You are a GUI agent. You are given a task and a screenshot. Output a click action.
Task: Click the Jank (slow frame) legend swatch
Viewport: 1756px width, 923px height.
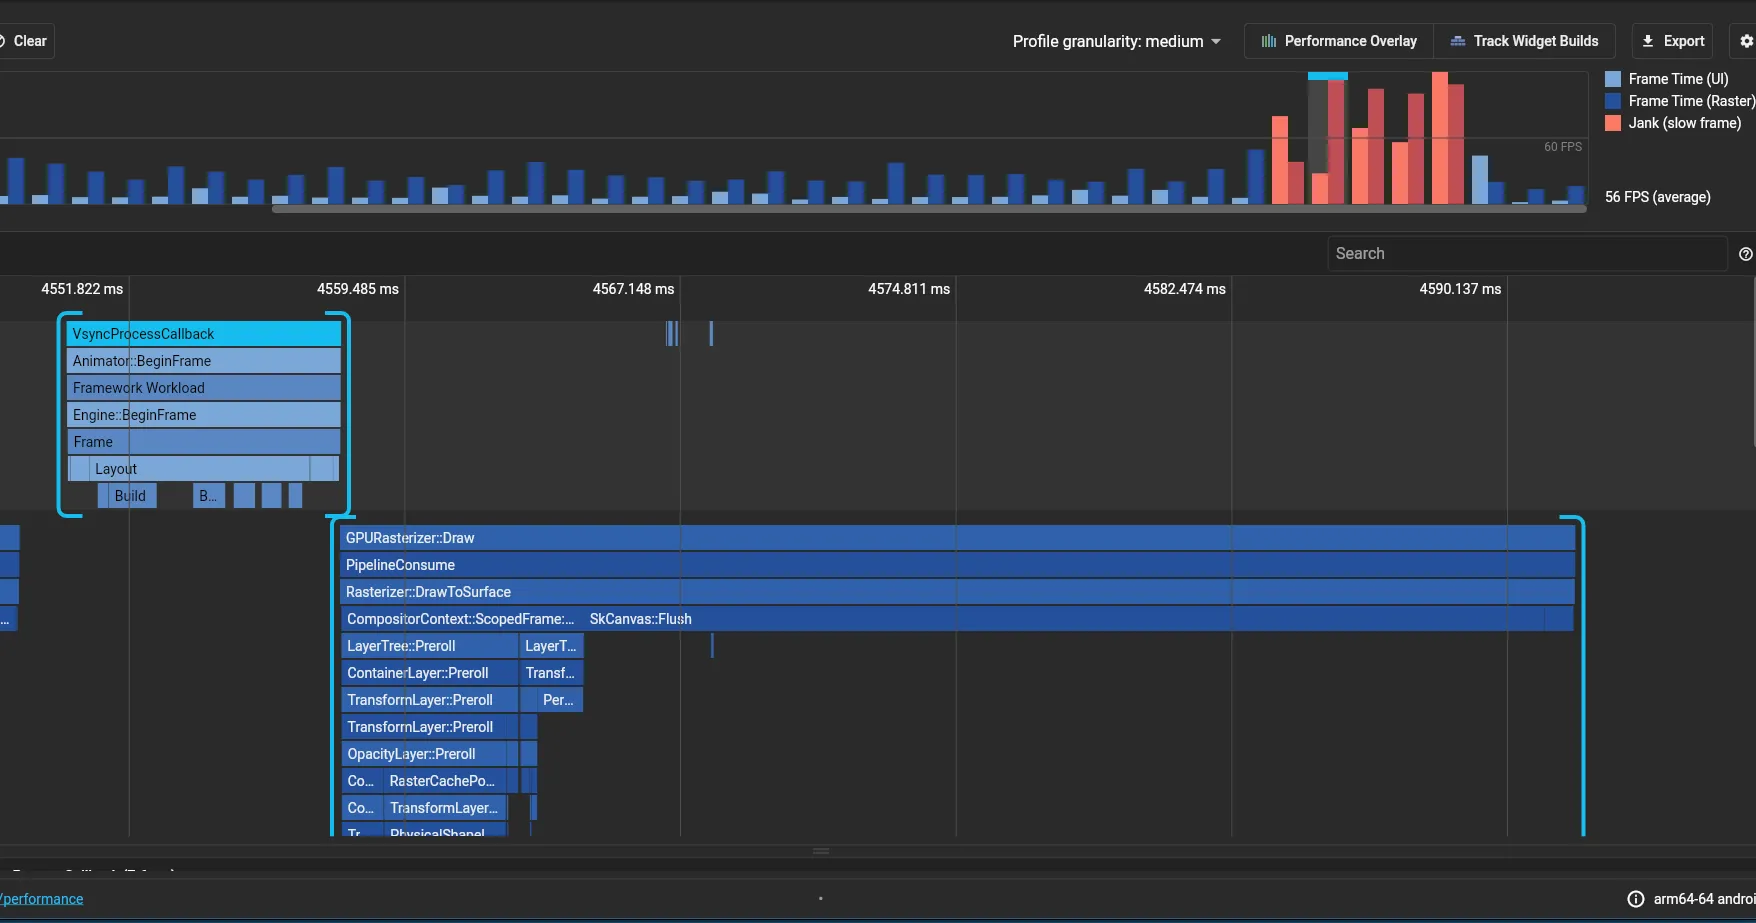pos(1613,123)
